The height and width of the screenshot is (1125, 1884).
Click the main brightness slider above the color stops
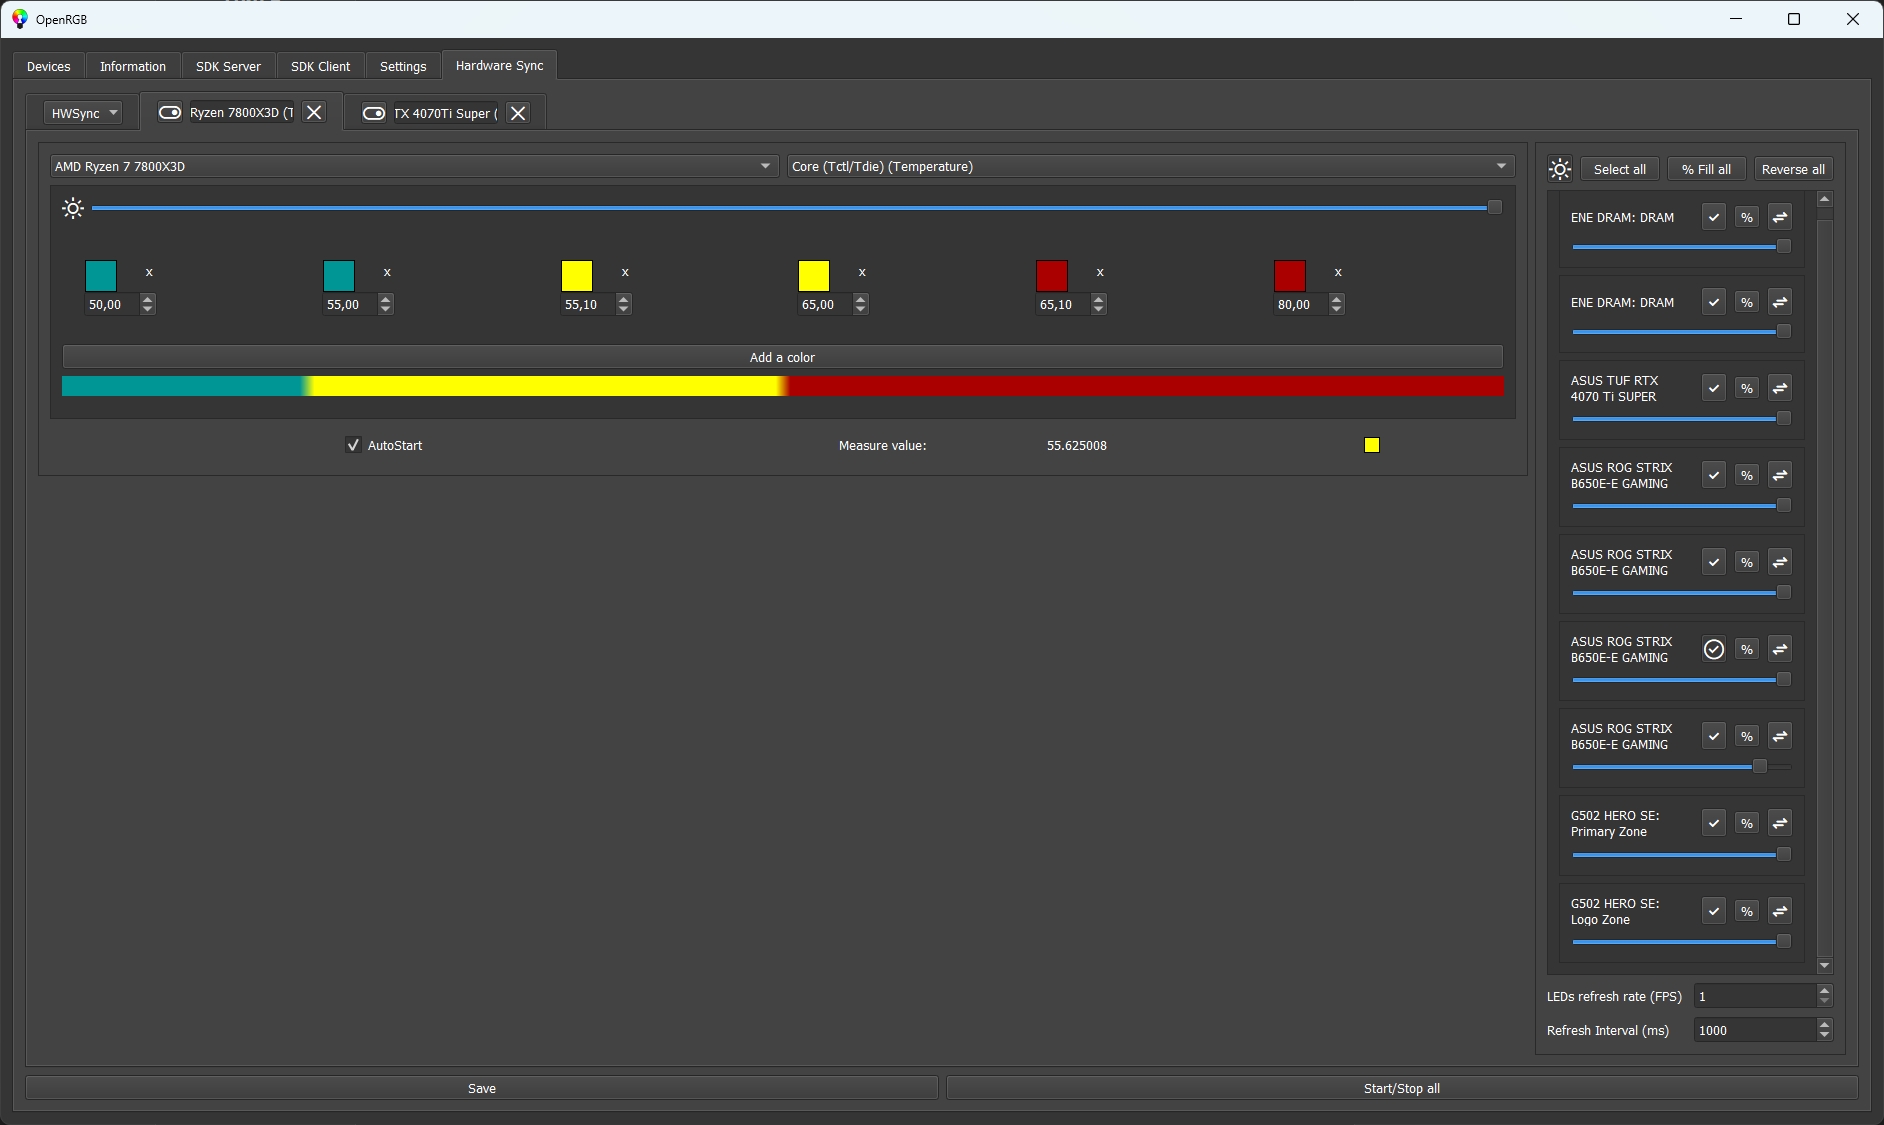click(796, 207)
